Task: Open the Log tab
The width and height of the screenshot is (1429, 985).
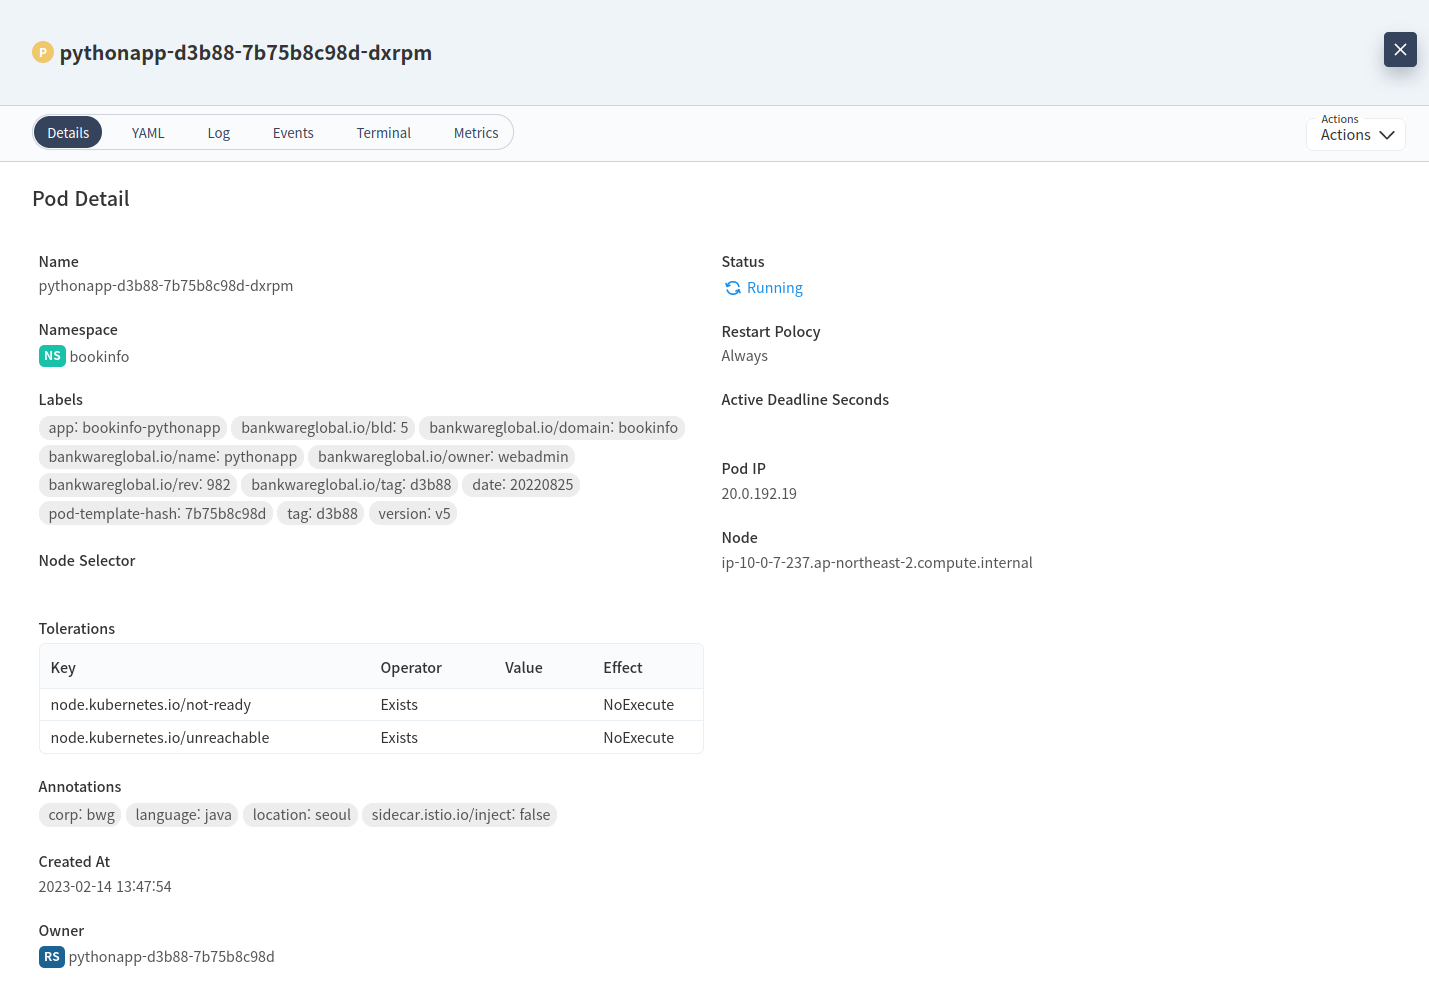Action: [219, 132]
